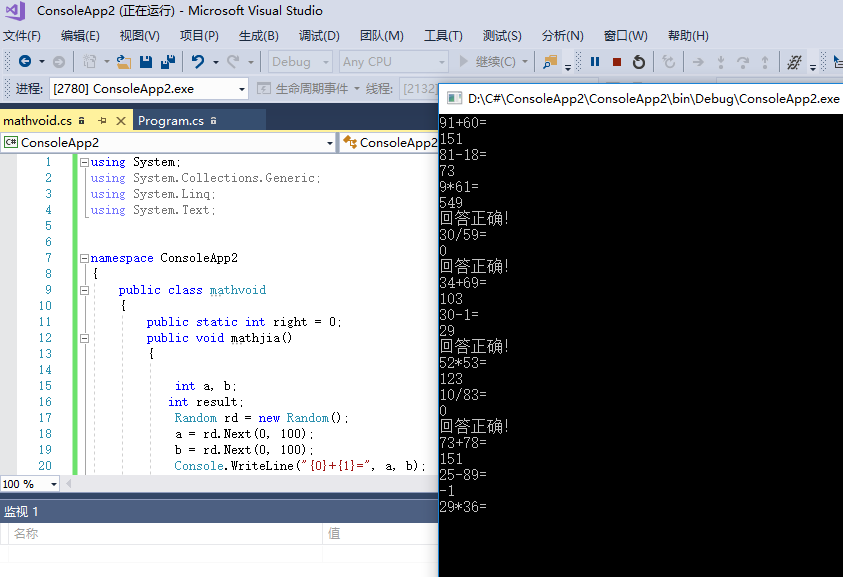Collapse the using directives block
This screenshot has height=577, width=843.
click(x=84, y=162)
